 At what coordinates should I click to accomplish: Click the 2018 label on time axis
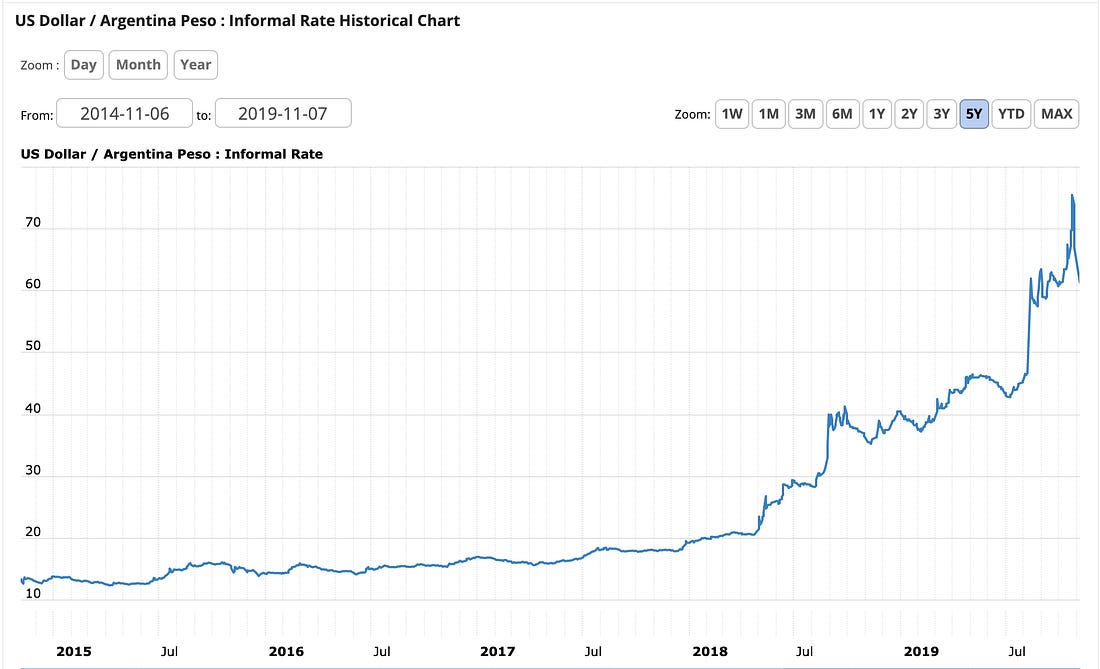tap(710, 651)
